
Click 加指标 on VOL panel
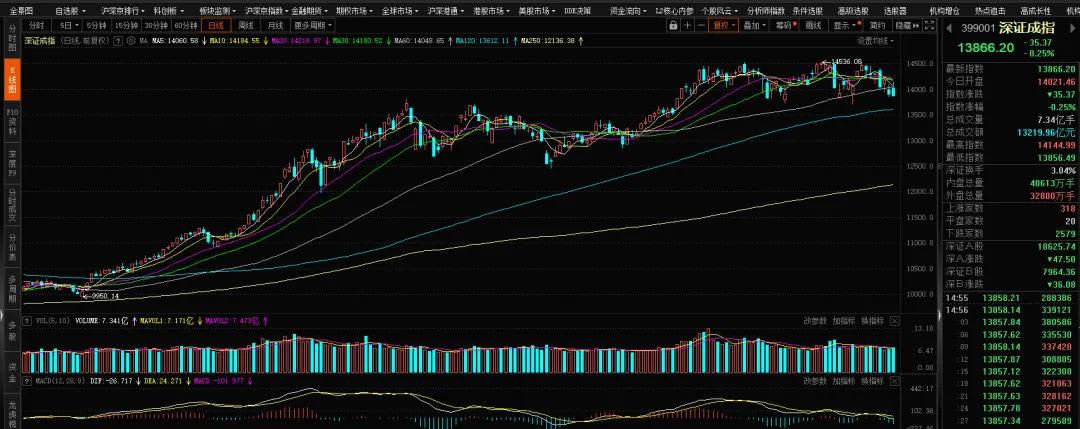[844, 321]
